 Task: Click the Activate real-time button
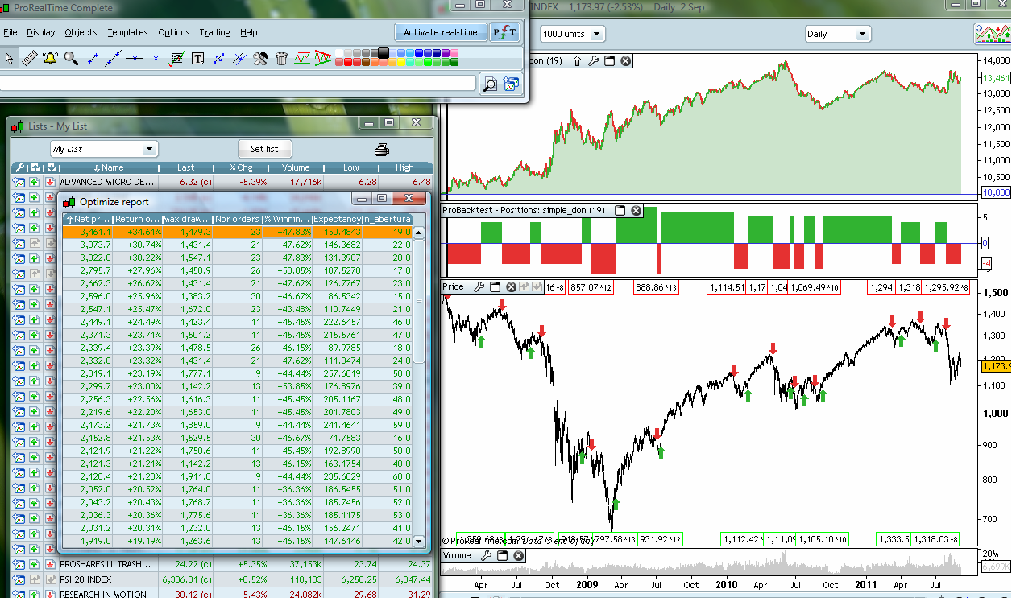point(440,32)
